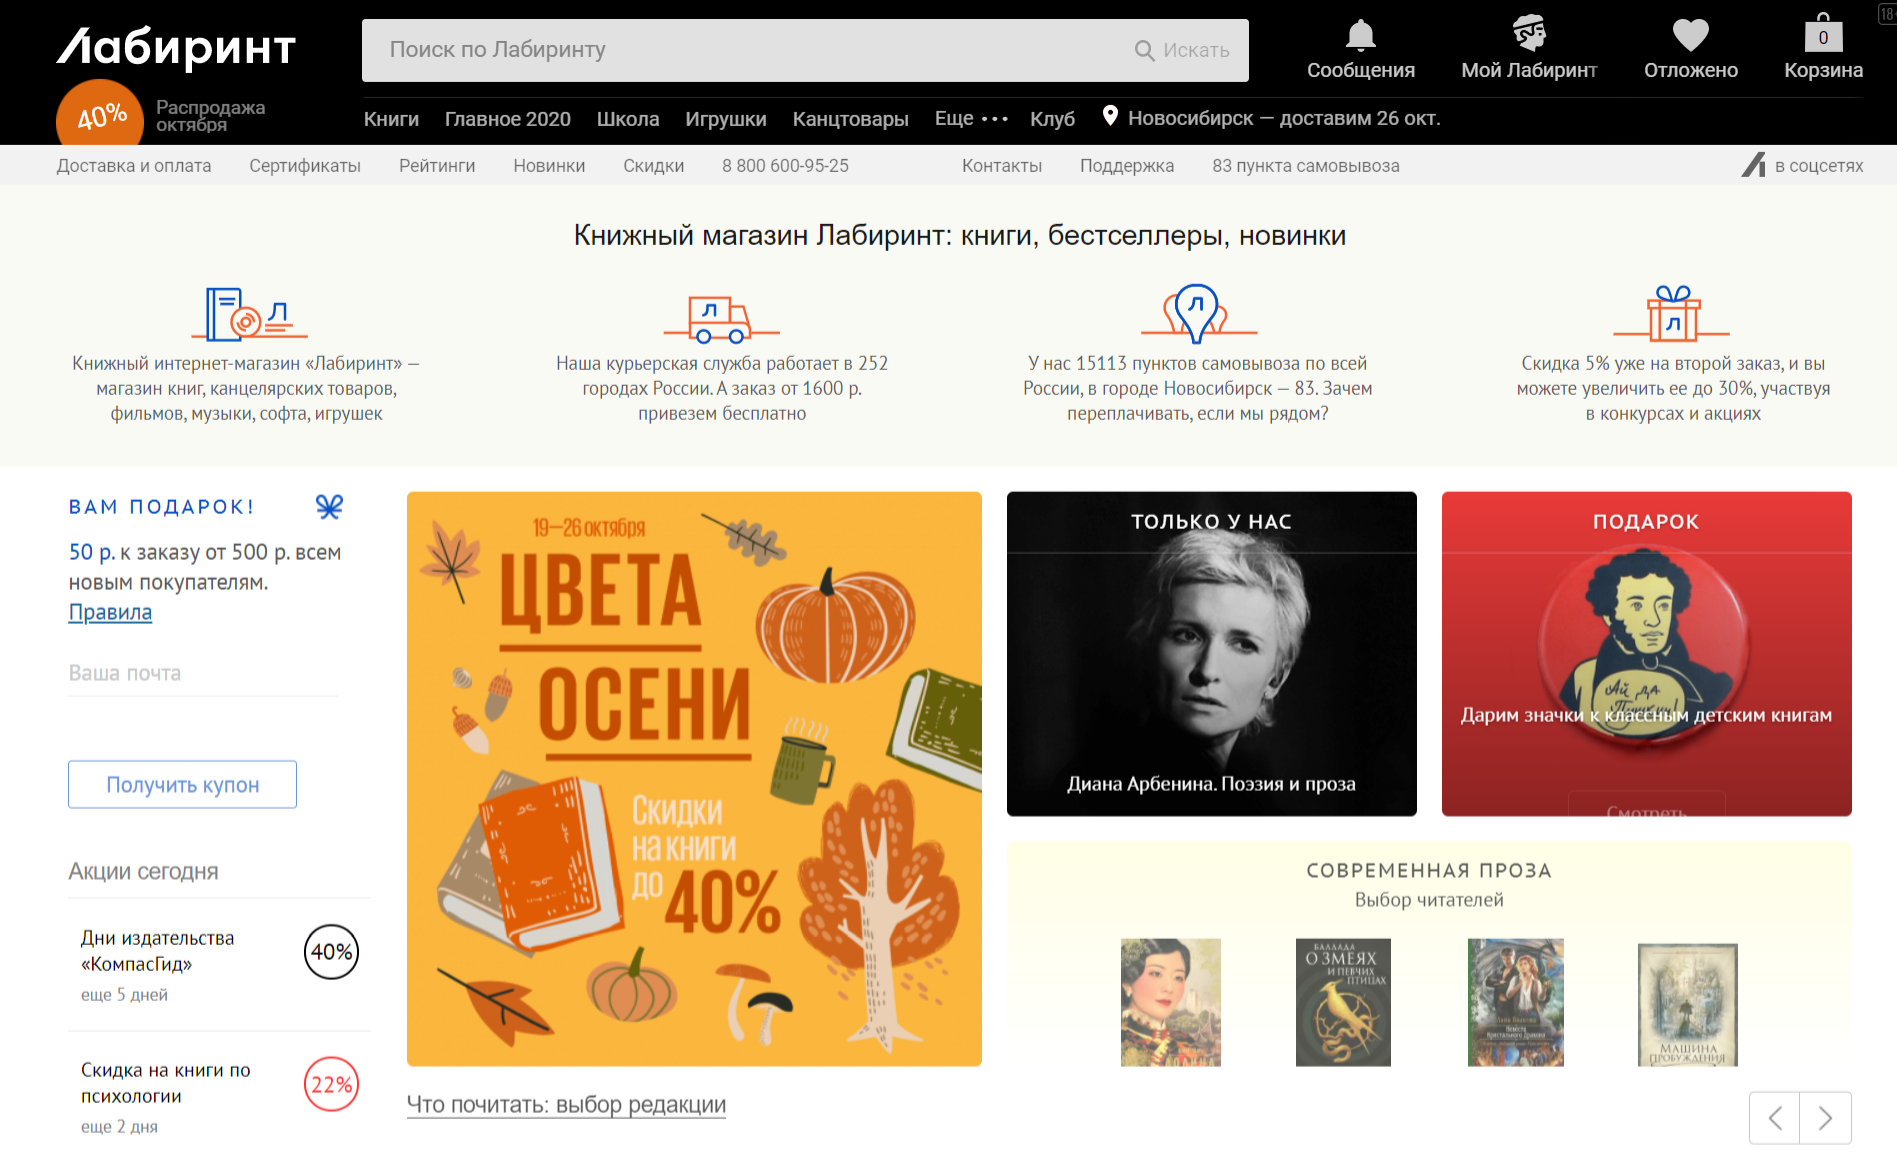Open Мой Лабиринт profile icon

[1528, 34]
